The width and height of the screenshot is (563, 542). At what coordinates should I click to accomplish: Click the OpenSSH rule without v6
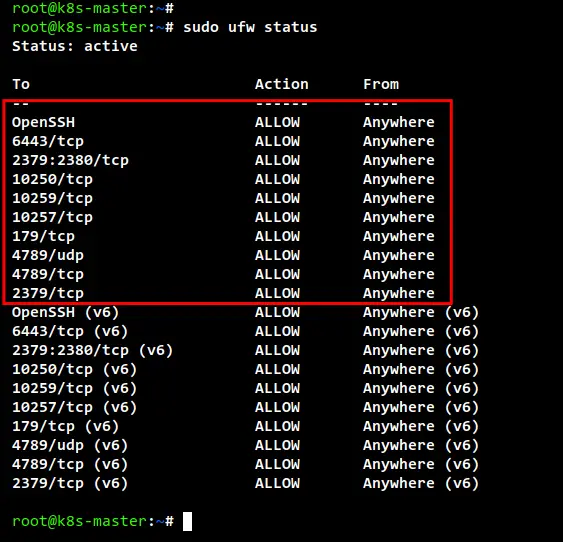43,122
